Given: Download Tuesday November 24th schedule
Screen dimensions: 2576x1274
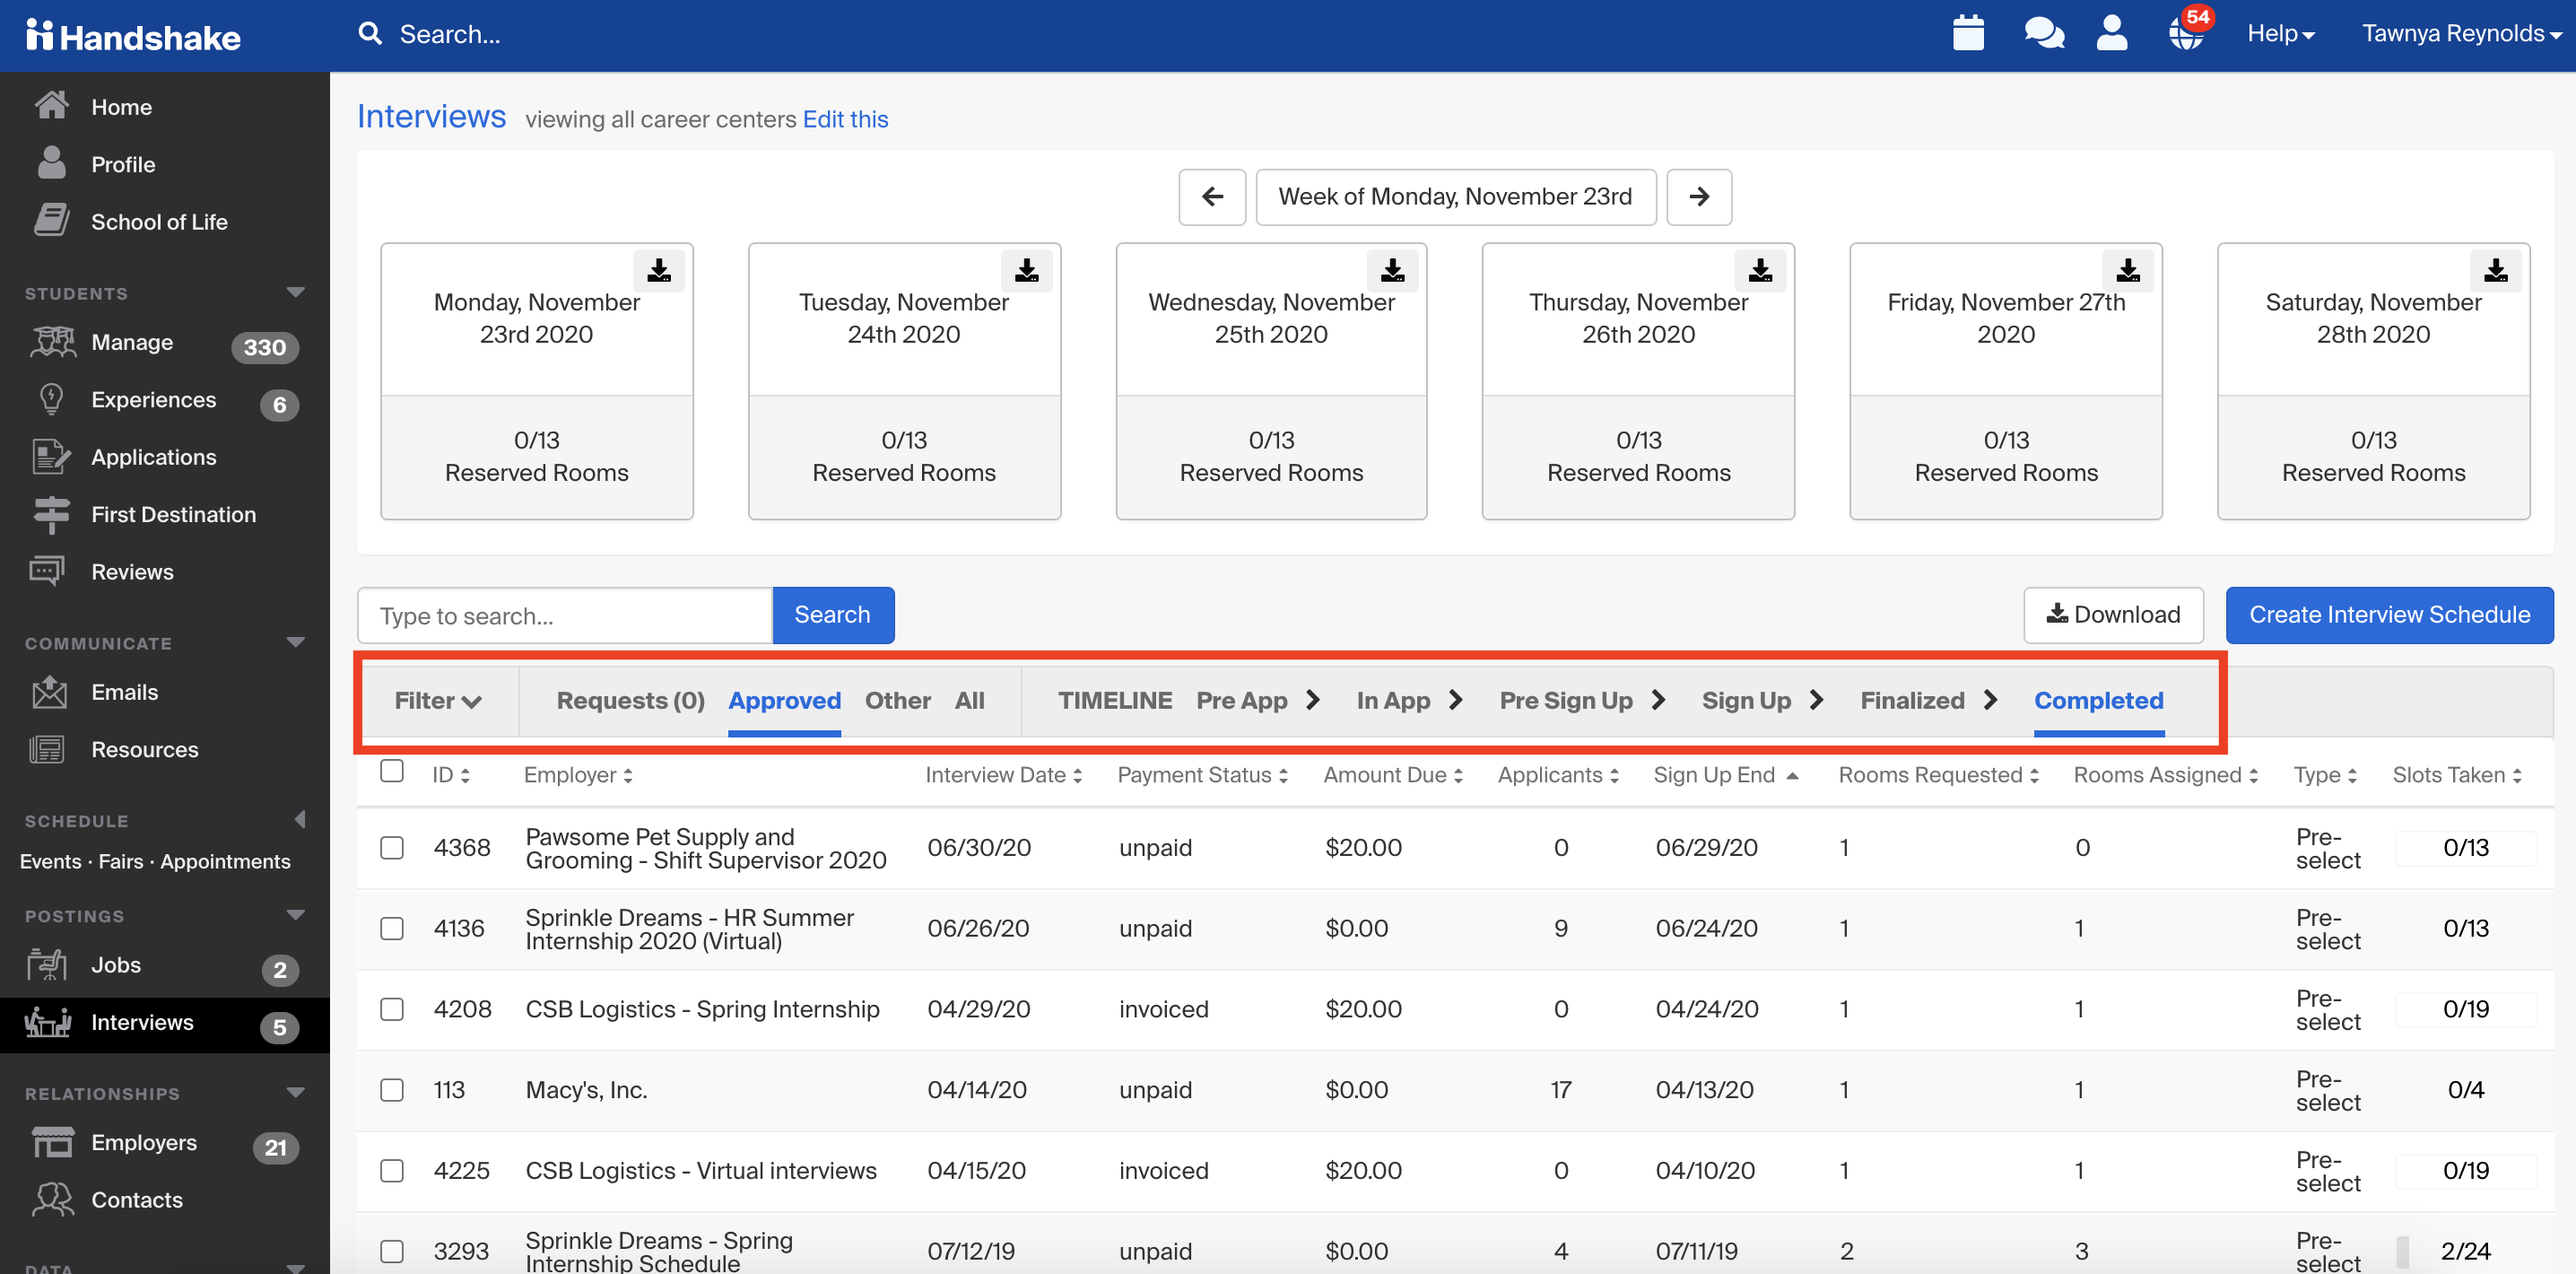Looking at the screenshot, I should (1026, 270).
